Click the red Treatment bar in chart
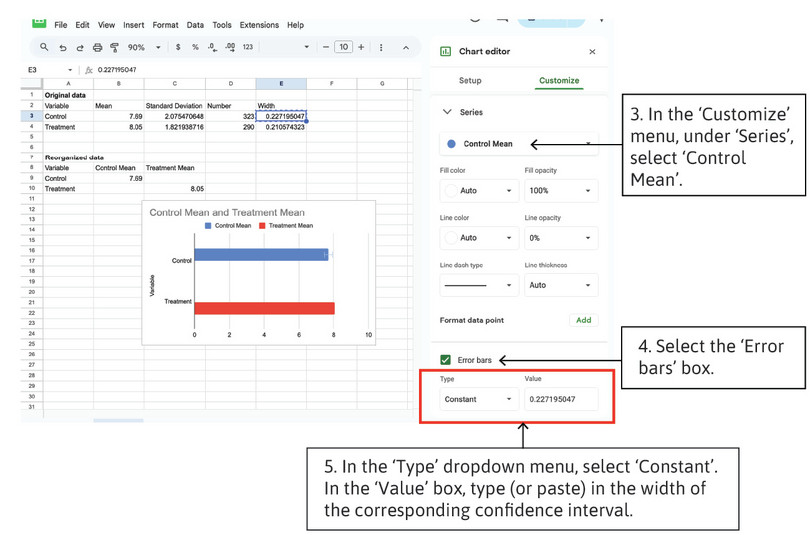810x535 pixels. coord(264,308)
